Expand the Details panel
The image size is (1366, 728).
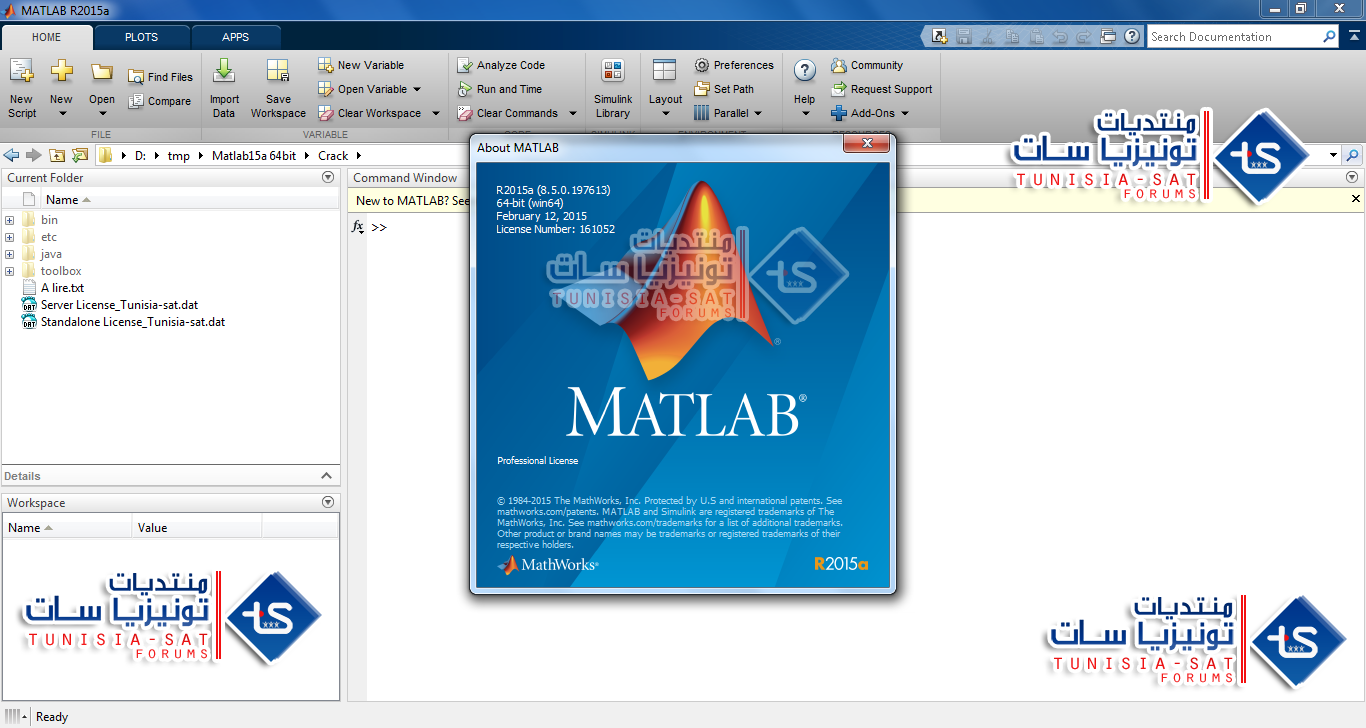pos(326,476)
